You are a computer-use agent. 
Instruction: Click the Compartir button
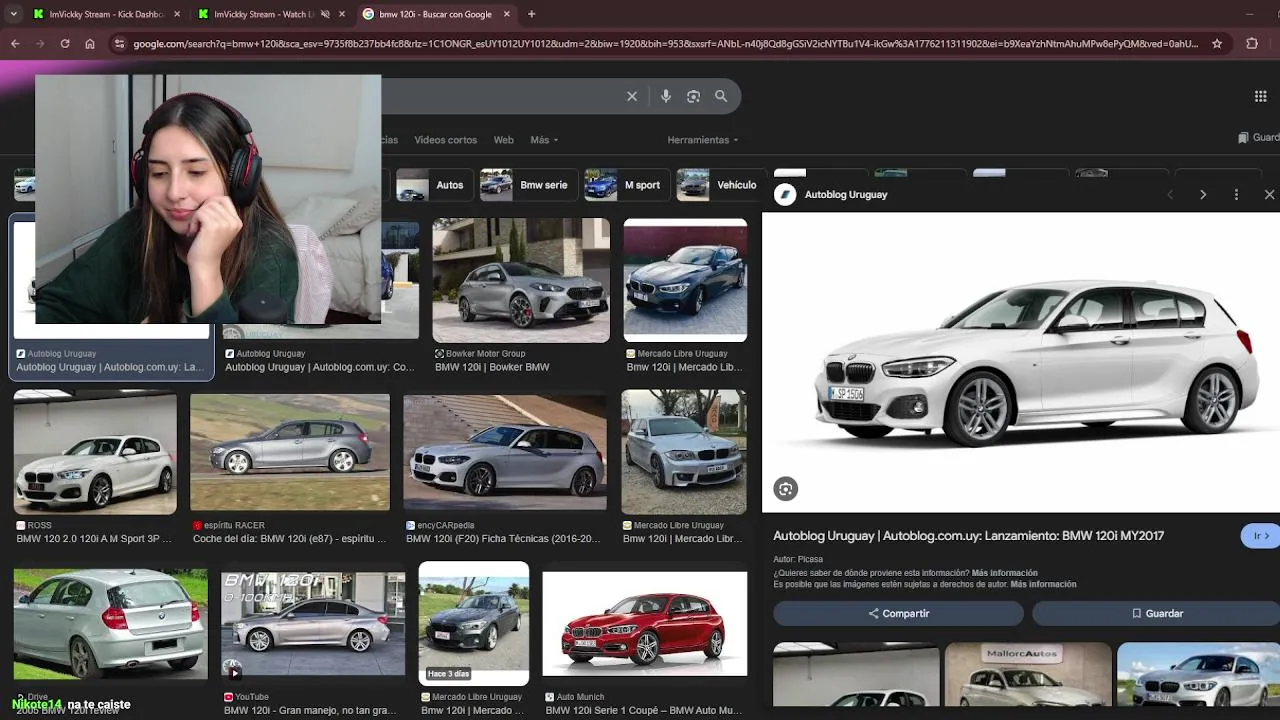(898, 613)
